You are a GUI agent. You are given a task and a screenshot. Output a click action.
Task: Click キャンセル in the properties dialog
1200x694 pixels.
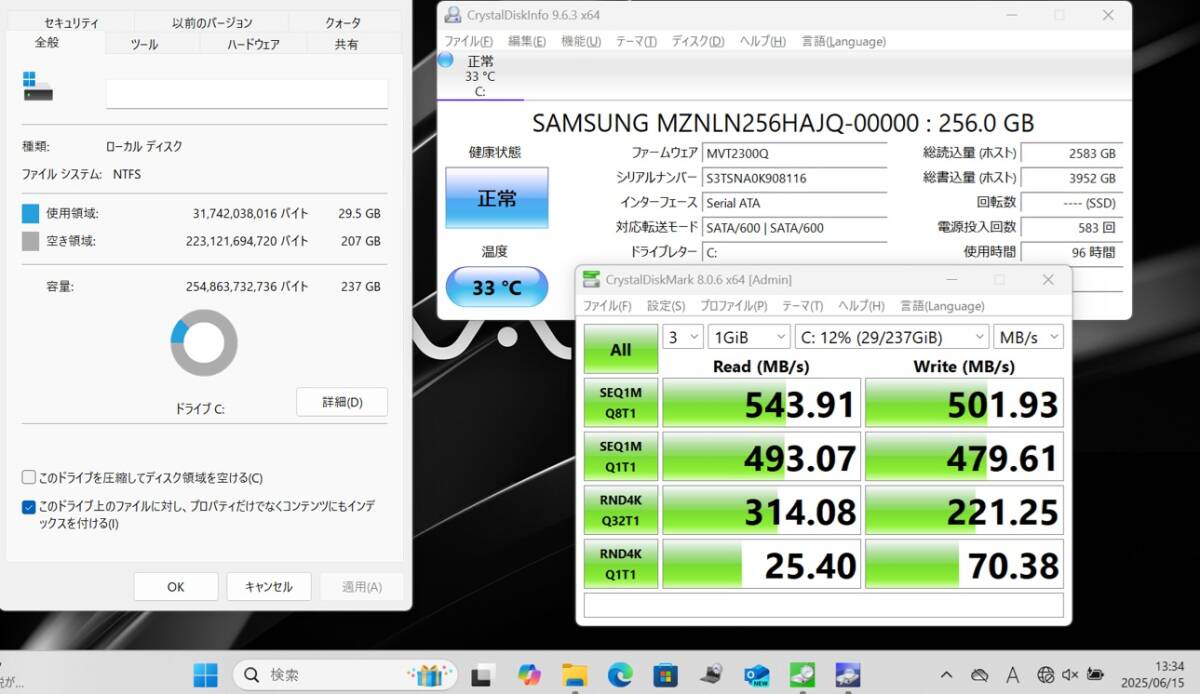coord(269,587)
